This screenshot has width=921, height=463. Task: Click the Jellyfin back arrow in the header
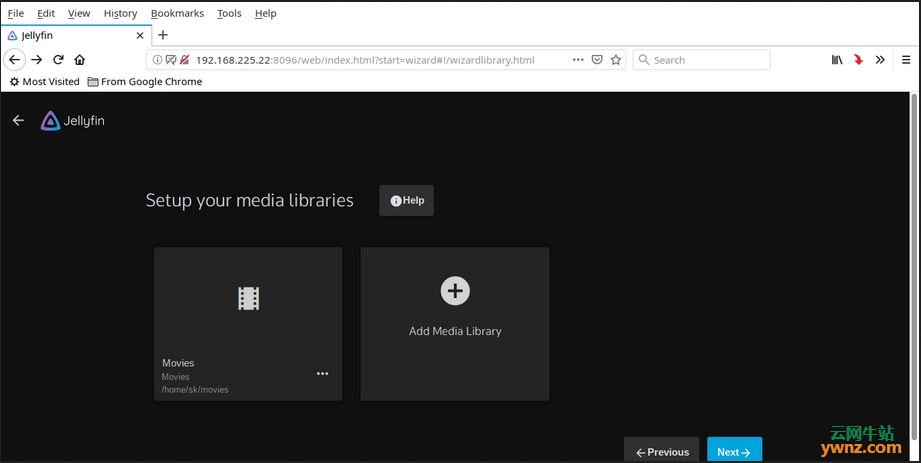pos(18,120)
